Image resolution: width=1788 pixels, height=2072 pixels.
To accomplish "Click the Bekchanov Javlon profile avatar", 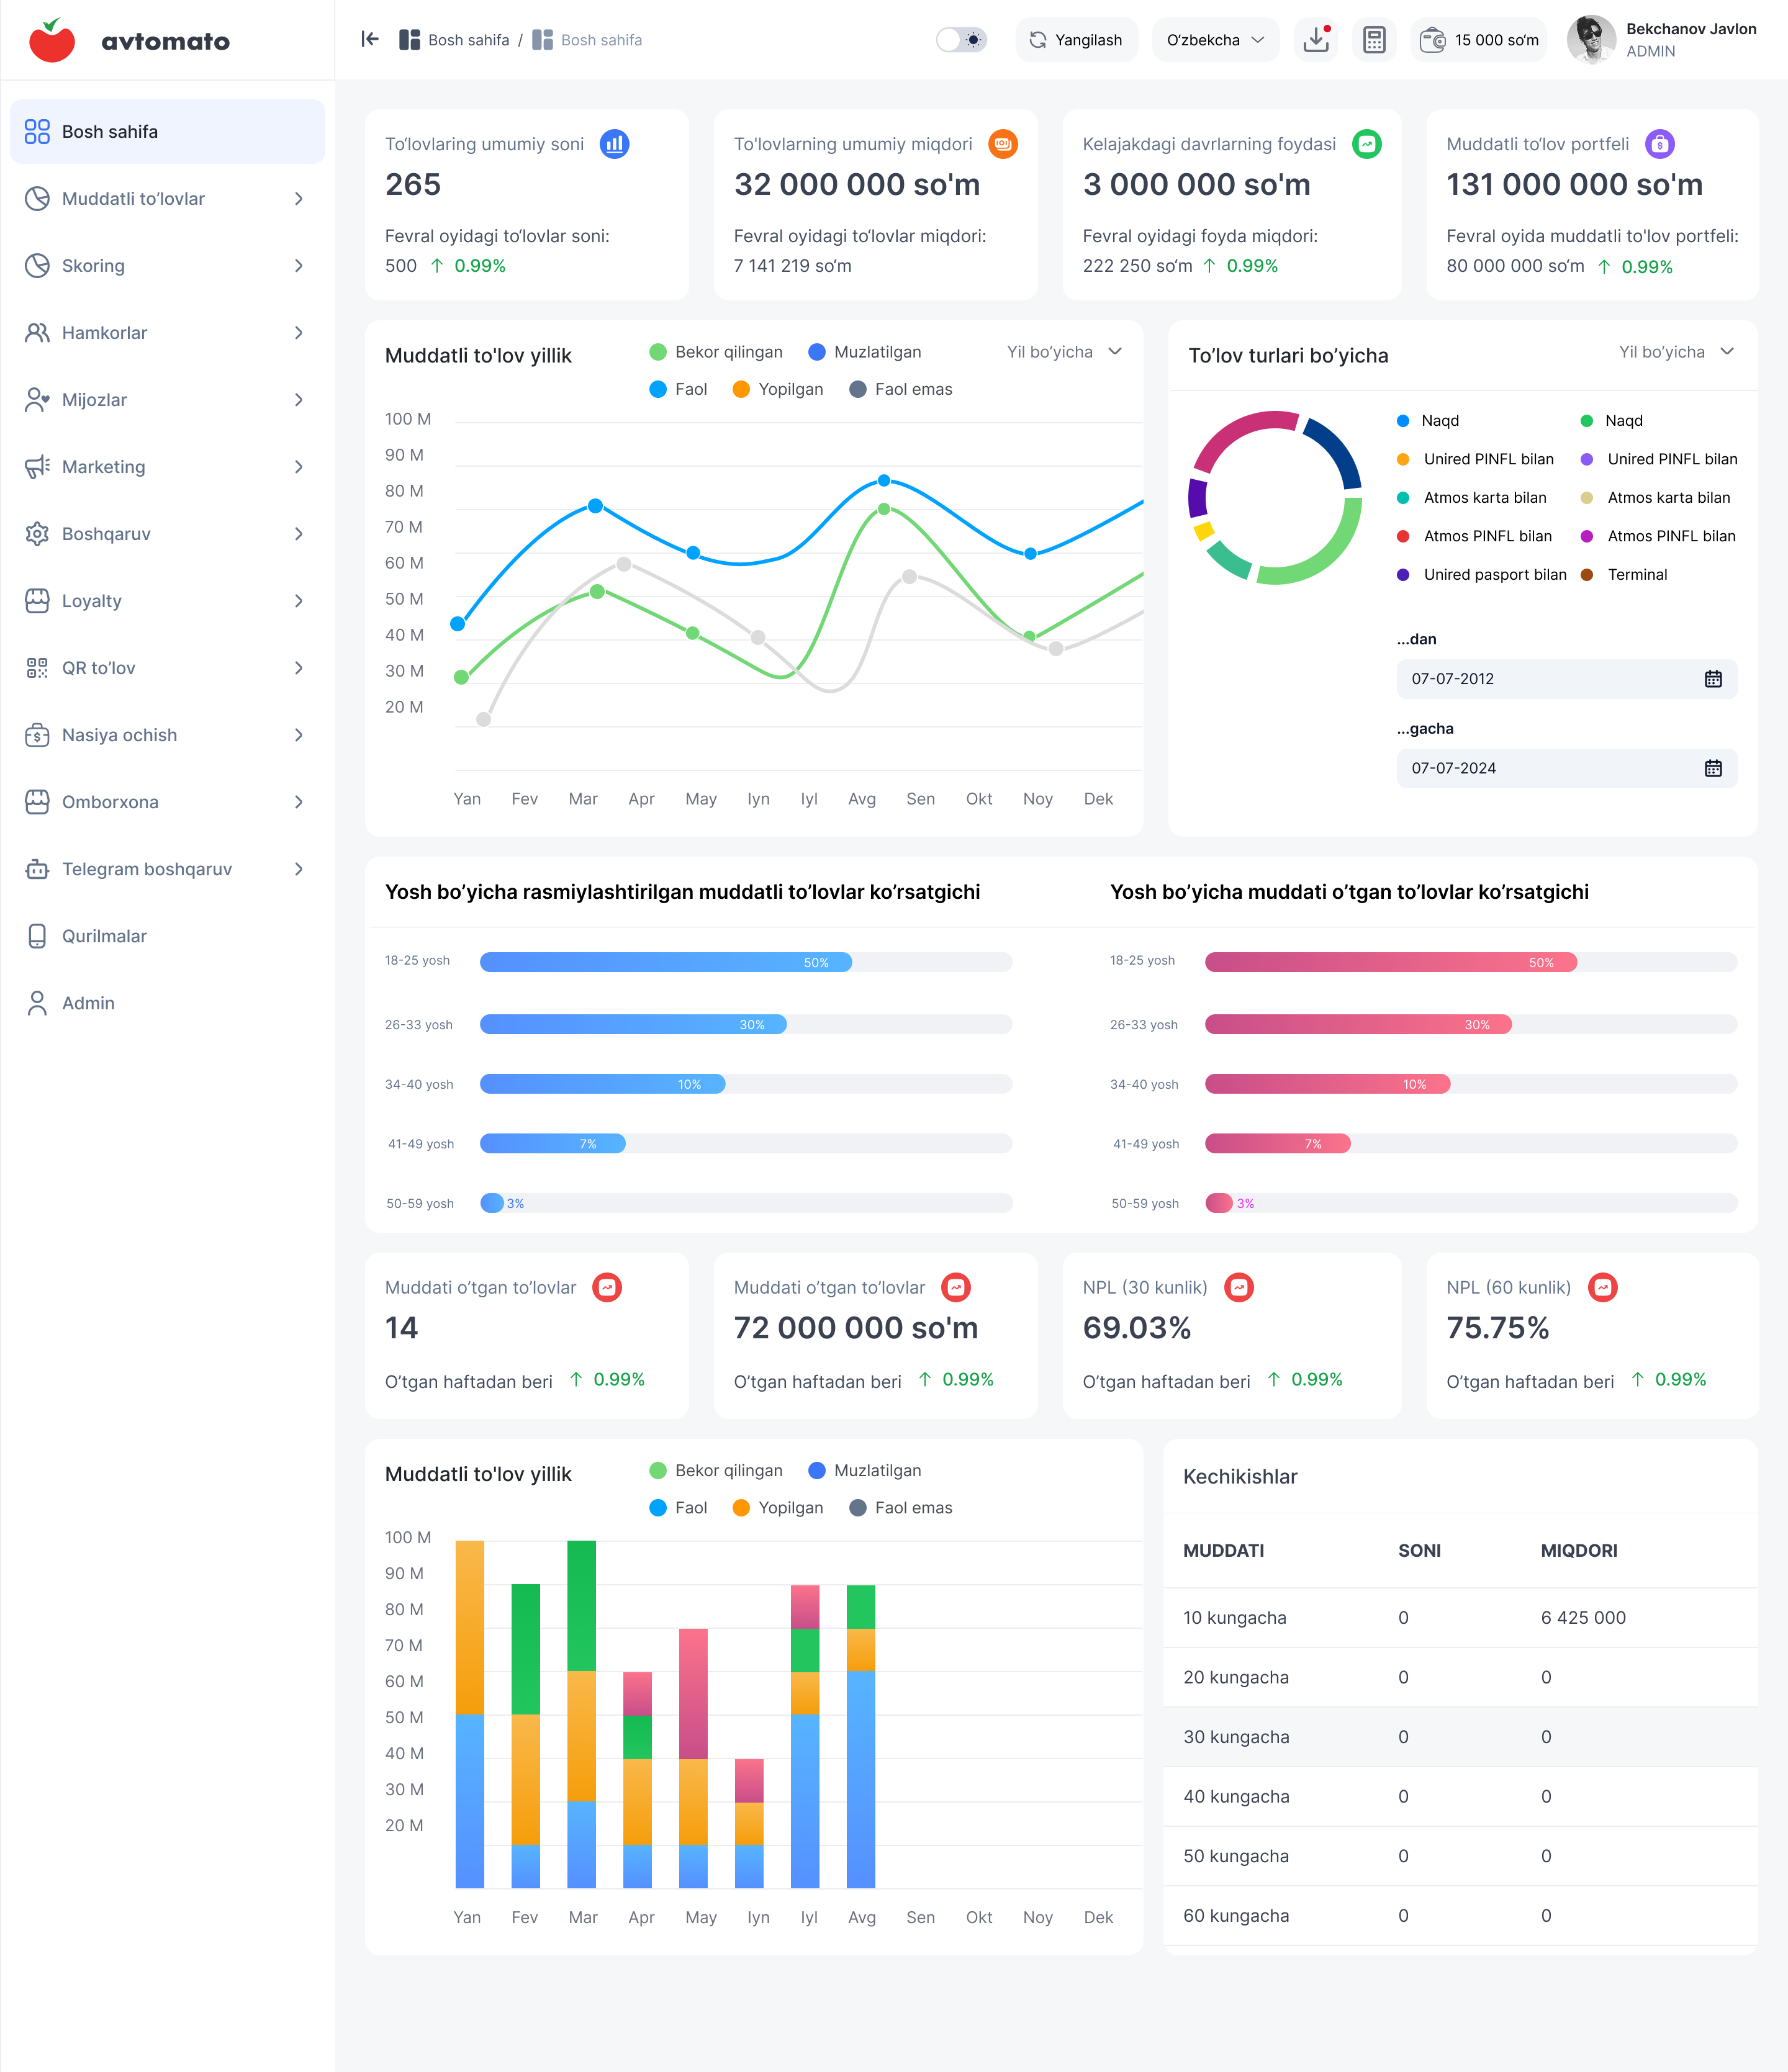I will click(x=1591, y=40).
